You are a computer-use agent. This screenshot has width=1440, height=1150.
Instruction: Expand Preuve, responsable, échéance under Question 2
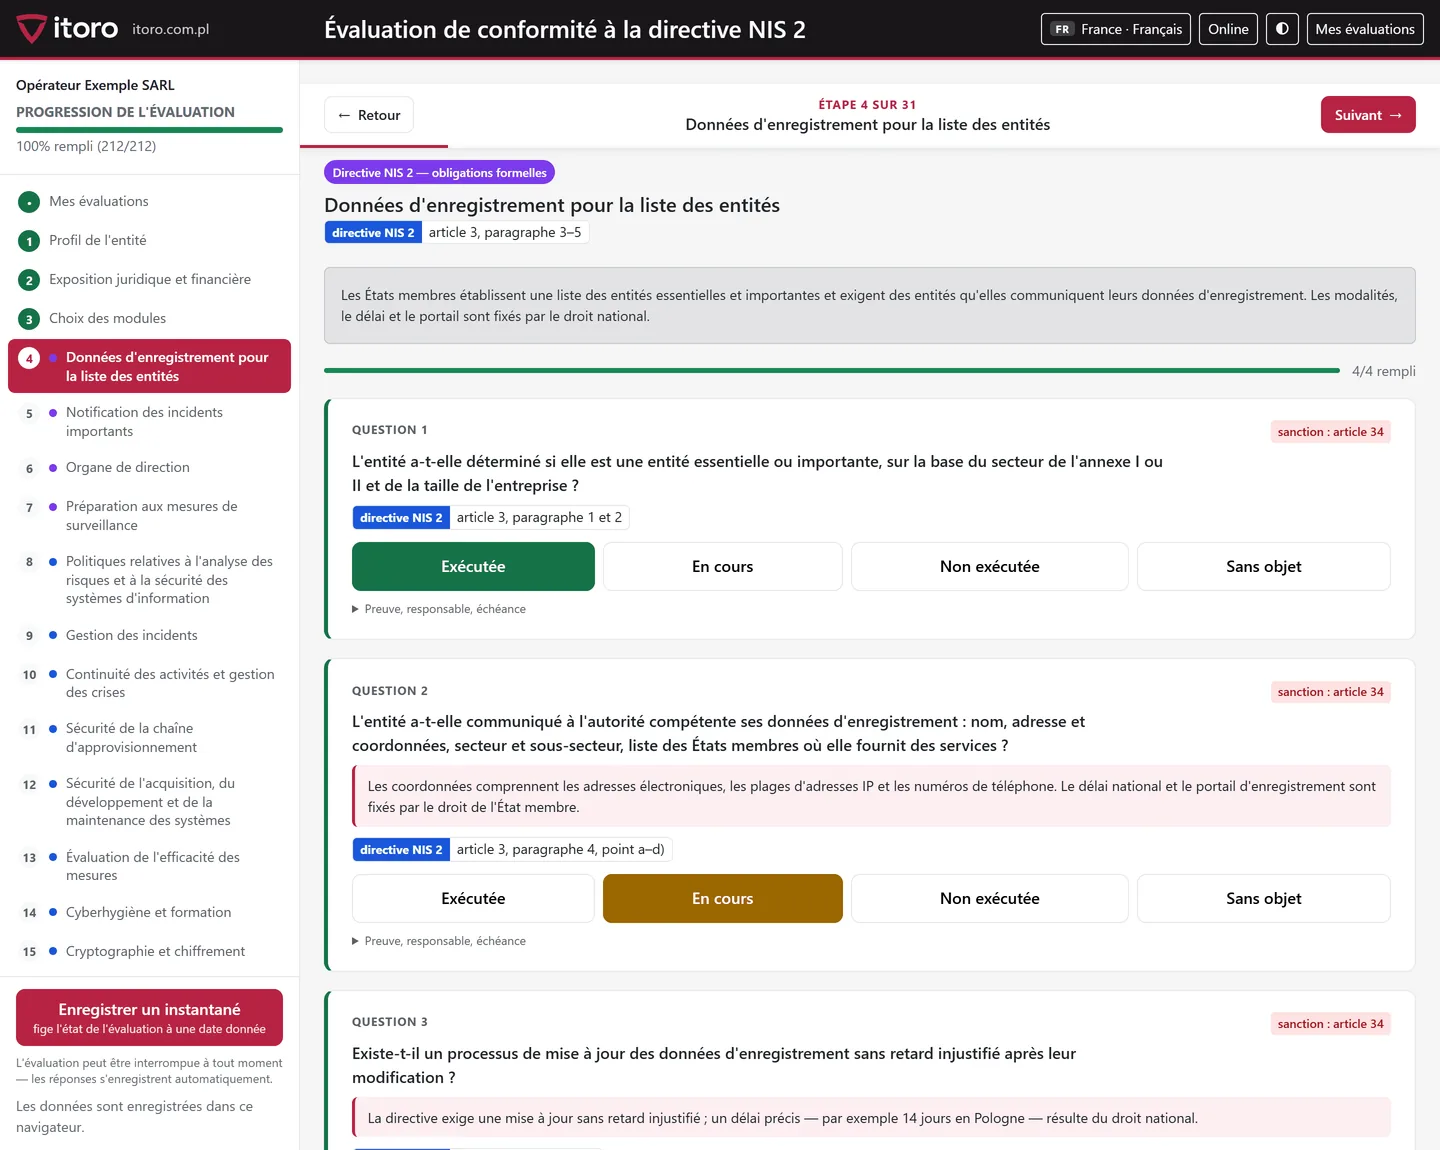coord(439,941)
